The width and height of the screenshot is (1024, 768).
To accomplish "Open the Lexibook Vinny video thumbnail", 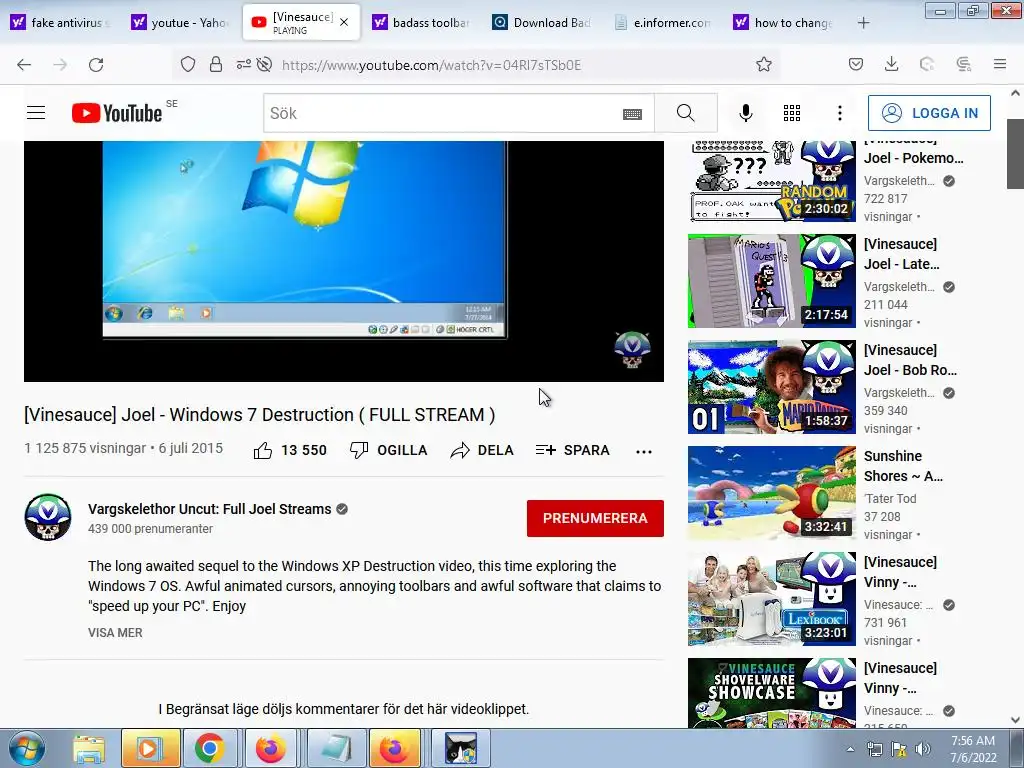I will 771,599.
